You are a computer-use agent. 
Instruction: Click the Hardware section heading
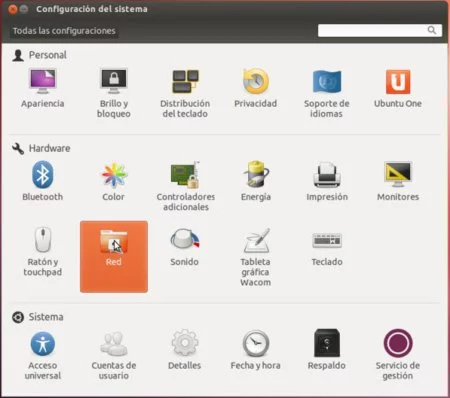click(49, 148)
